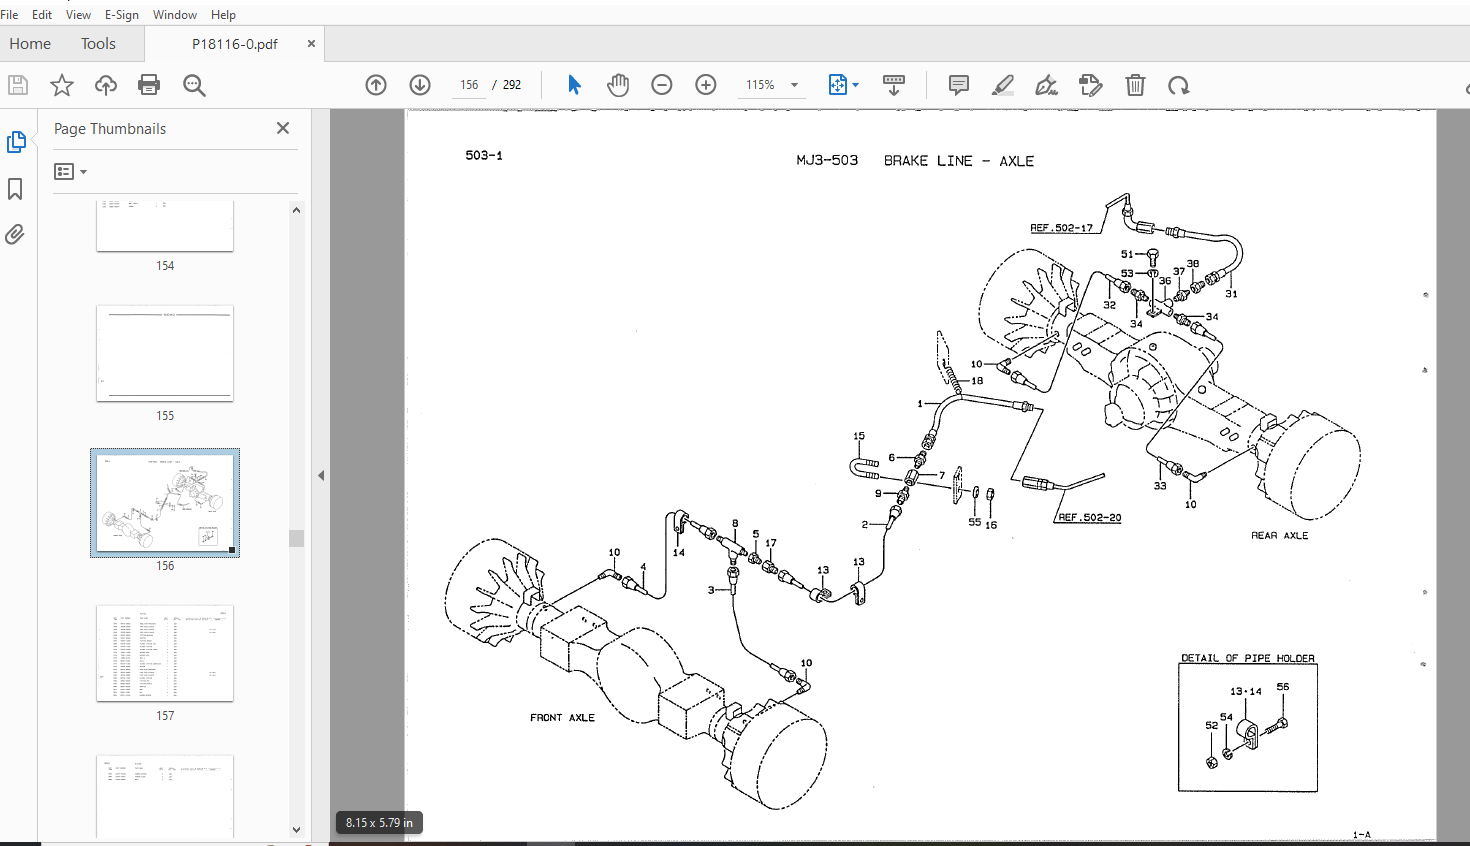The image size is (1470, 846).
Task: Click the scrolling mode keyboard icon
Action: click(894, 85)
